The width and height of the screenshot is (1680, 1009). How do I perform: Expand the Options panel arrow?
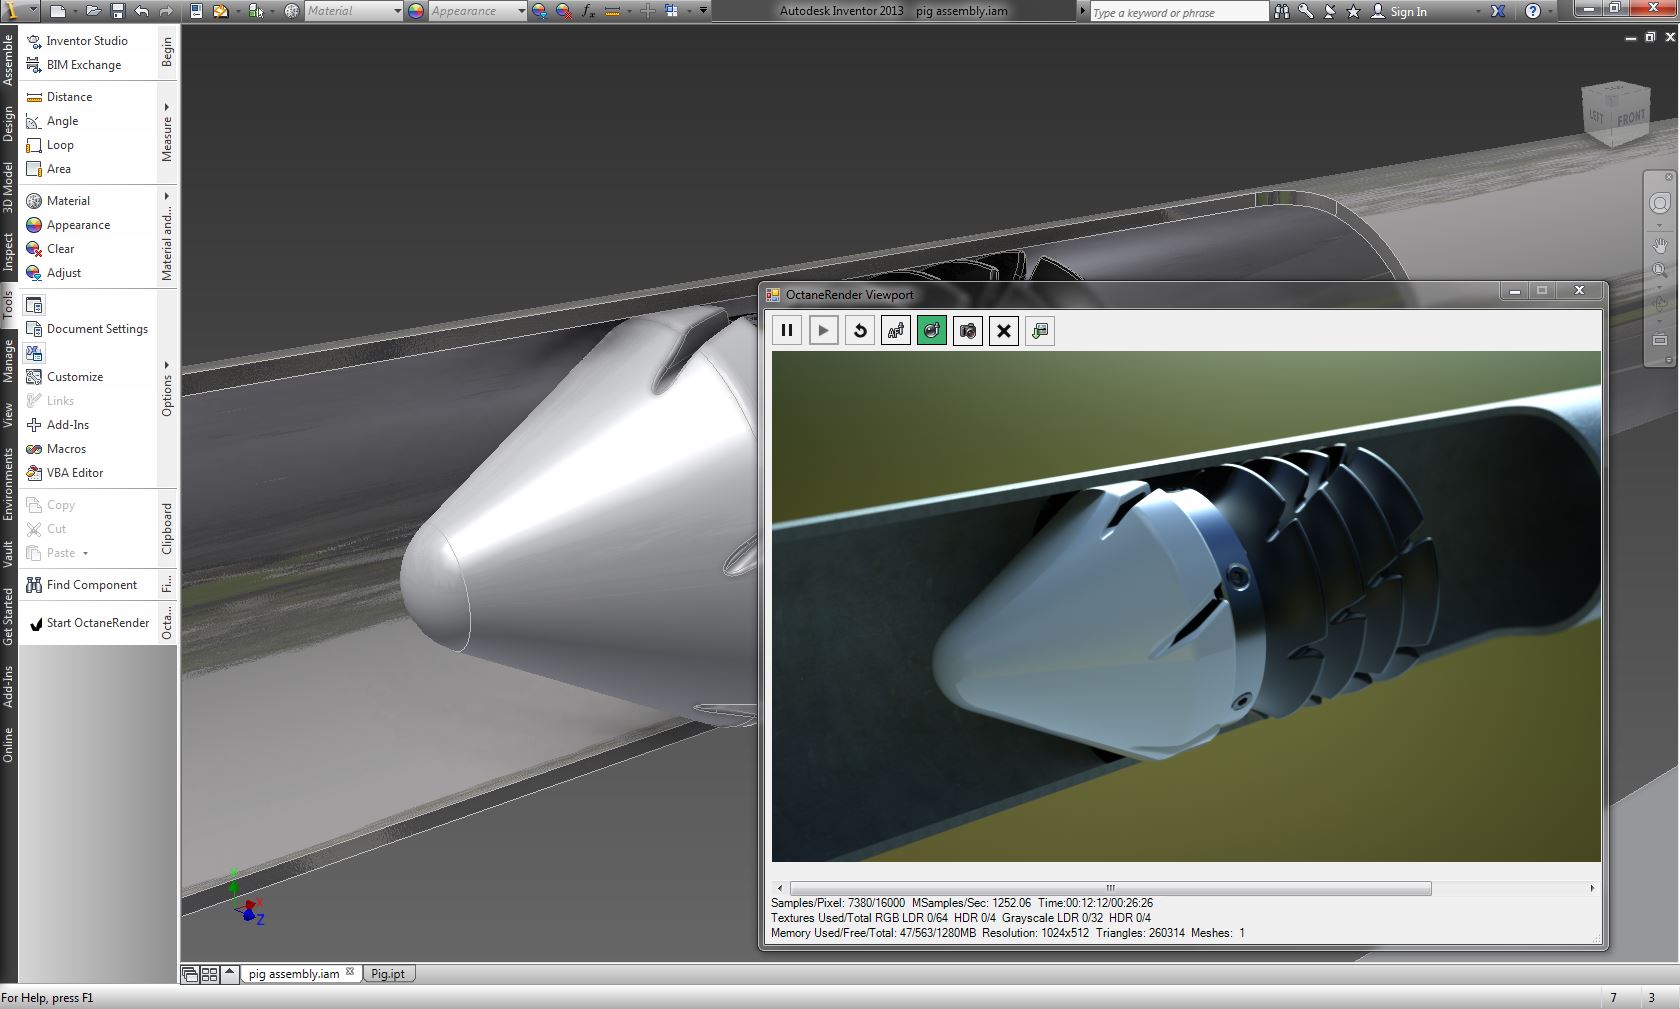pos(167,365)
